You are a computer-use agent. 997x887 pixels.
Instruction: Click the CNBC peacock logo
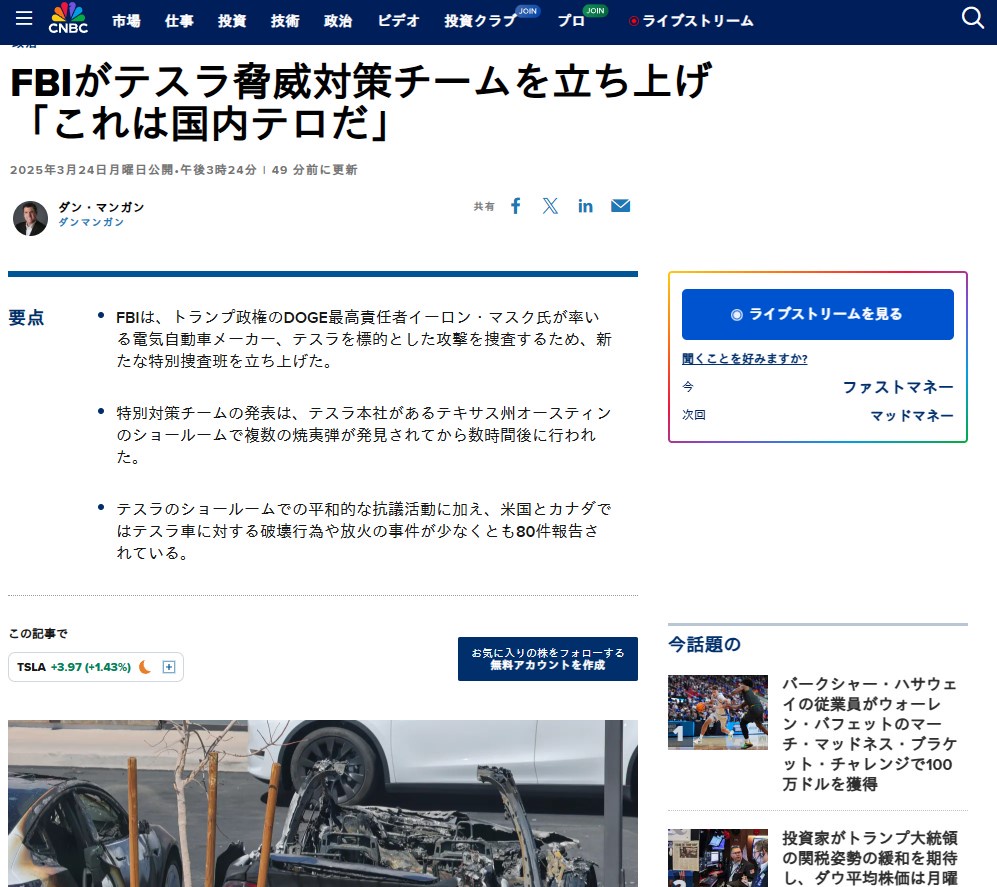click(x=68, y=18)
